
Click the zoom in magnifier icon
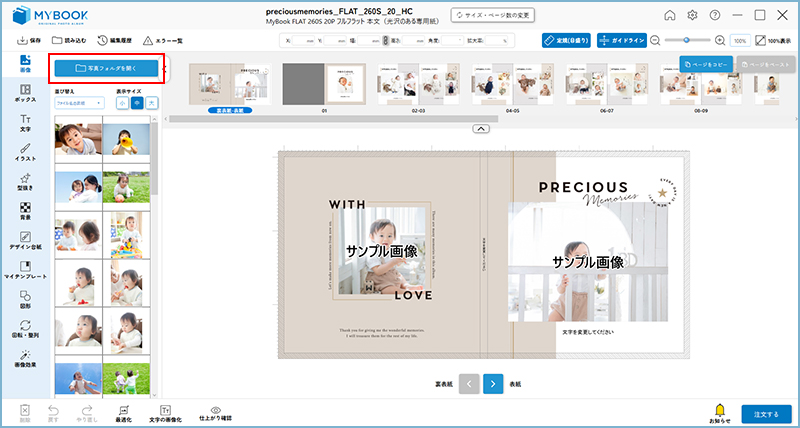click(720, 40)
